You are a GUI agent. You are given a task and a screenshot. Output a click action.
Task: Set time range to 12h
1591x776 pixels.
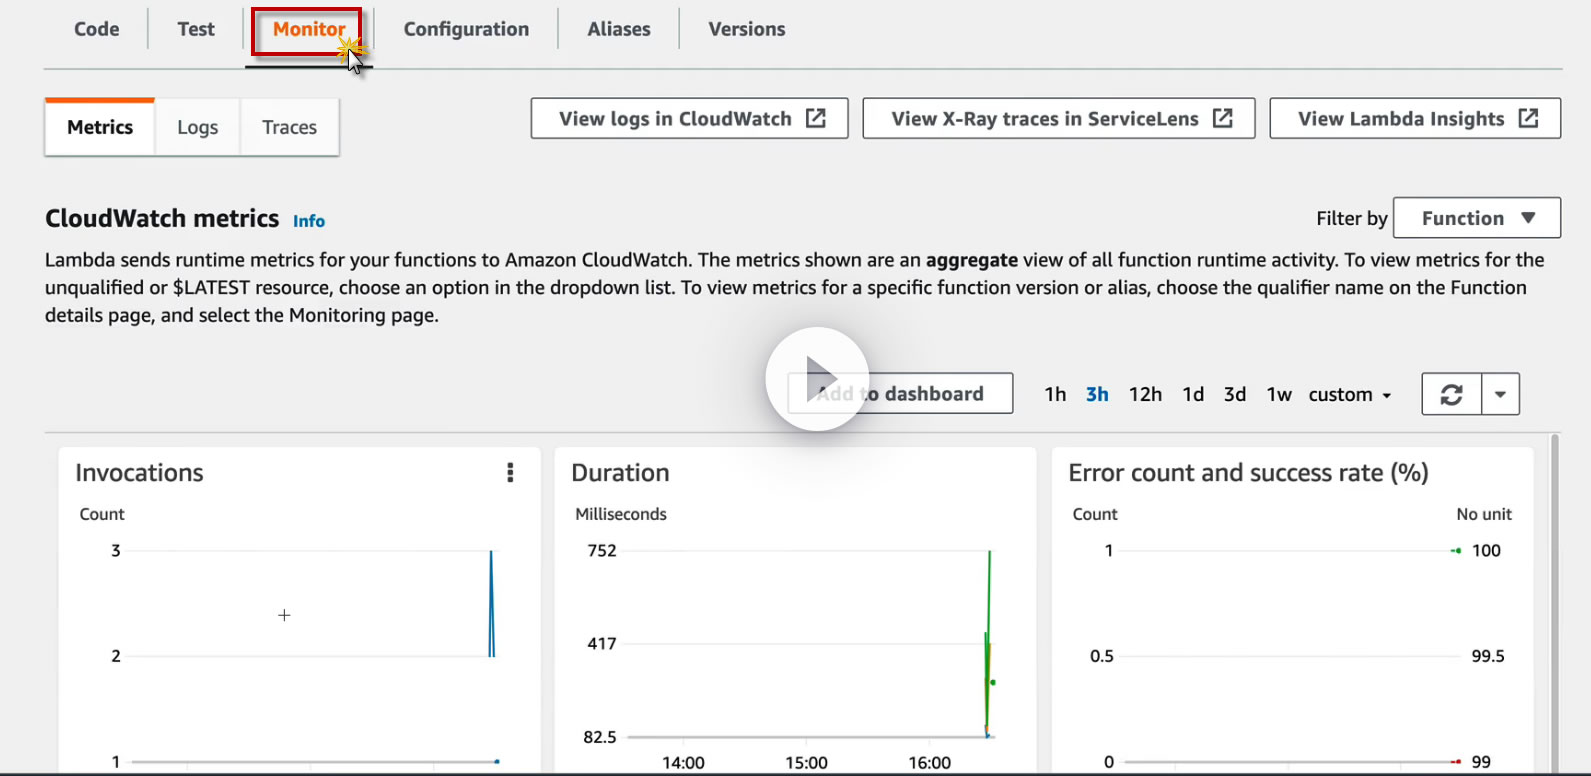(1145, 394)
